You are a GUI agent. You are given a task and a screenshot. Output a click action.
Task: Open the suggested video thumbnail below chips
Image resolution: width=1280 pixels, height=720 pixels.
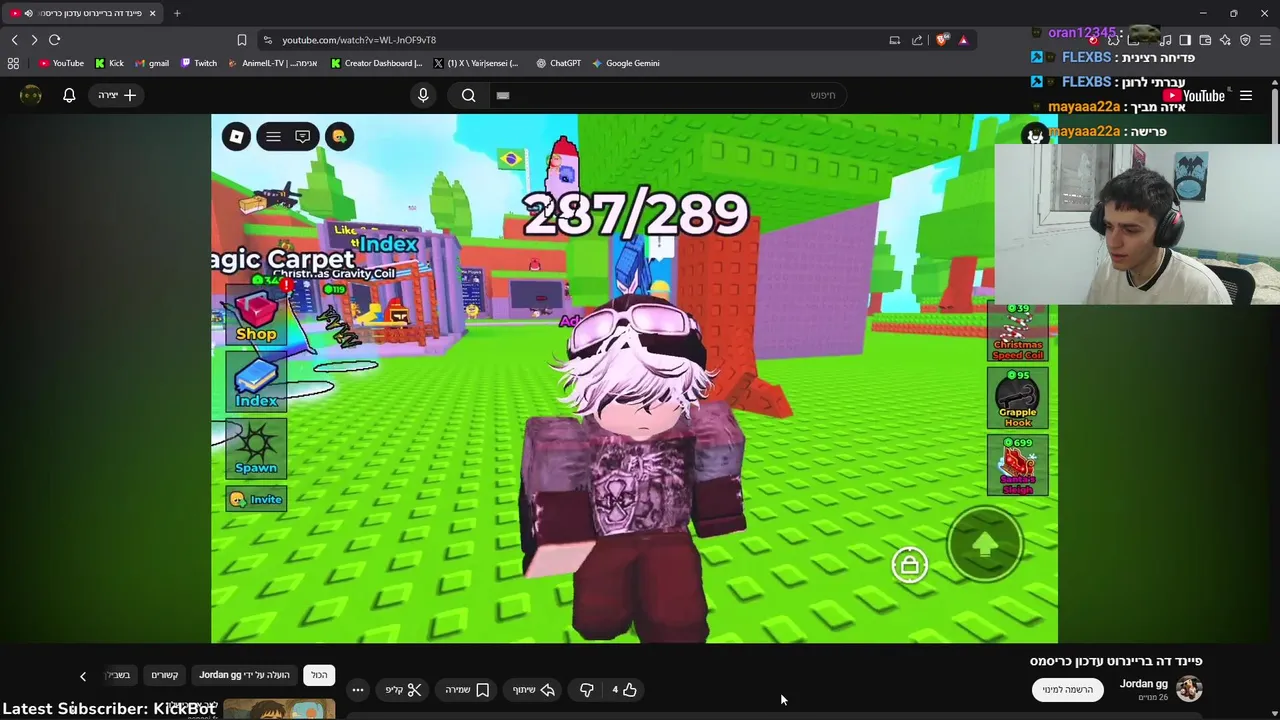pyautogui.click(x=279, y=709)
